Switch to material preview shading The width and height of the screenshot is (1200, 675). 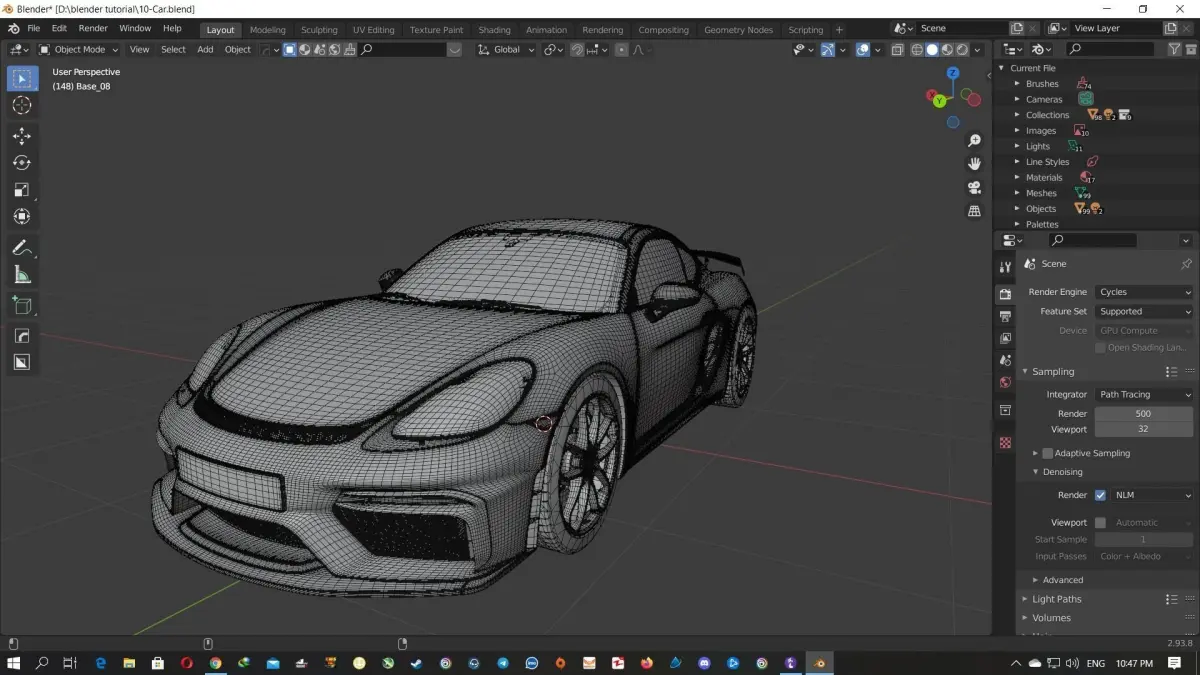(947, 49)
